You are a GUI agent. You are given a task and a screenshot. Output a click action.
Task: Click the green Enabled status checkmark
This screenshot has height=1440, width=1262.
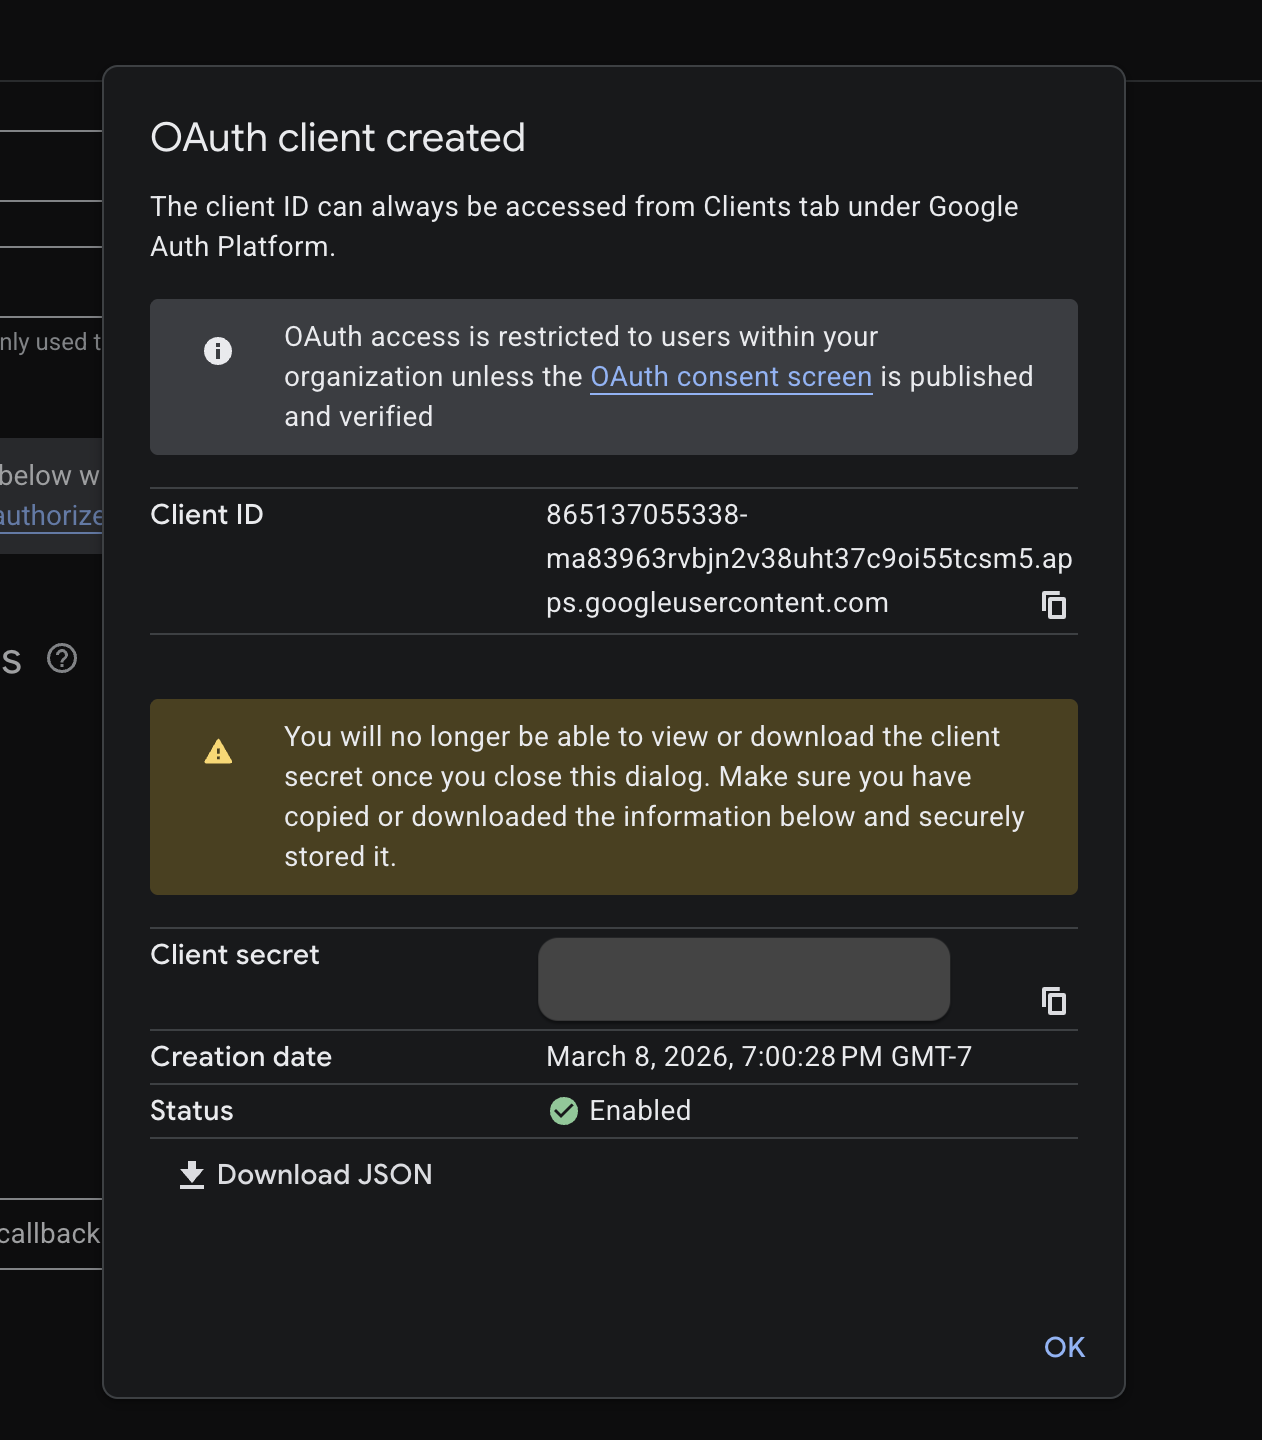point(564,1111)
